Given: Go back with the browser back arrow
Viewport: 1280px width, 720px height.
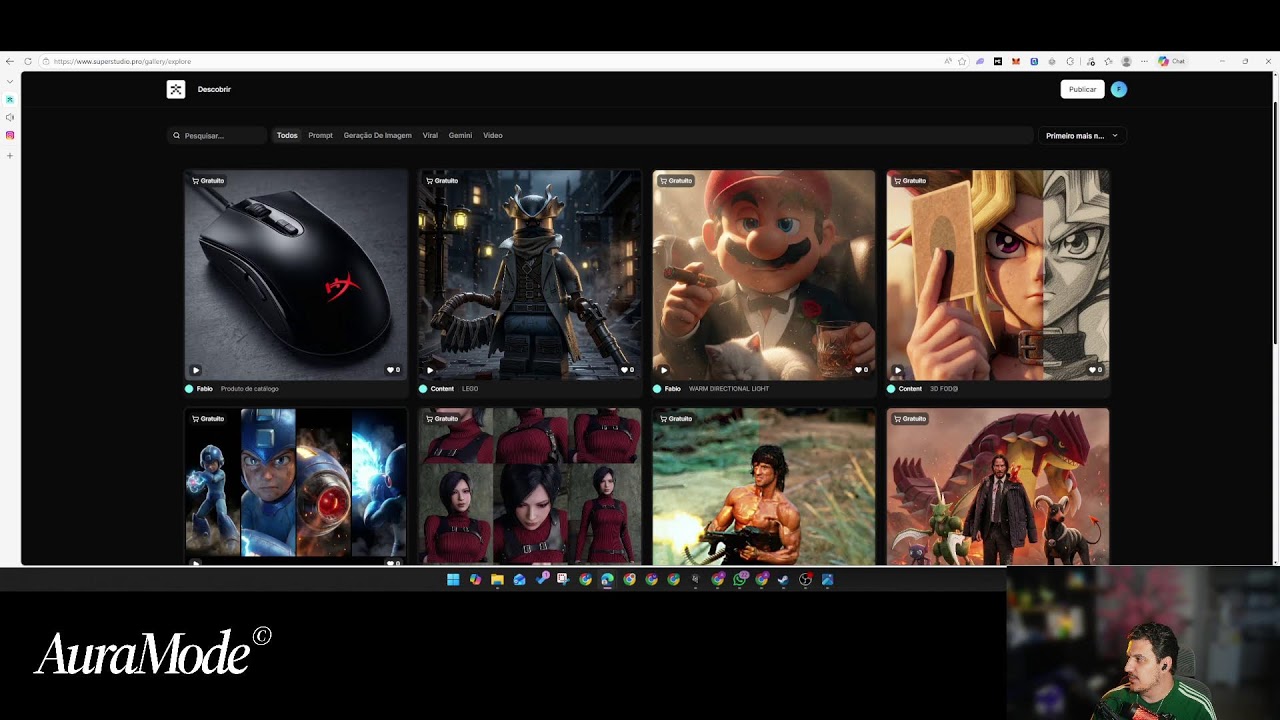Looking at the screenshot, I should click(x=10, y=61).
